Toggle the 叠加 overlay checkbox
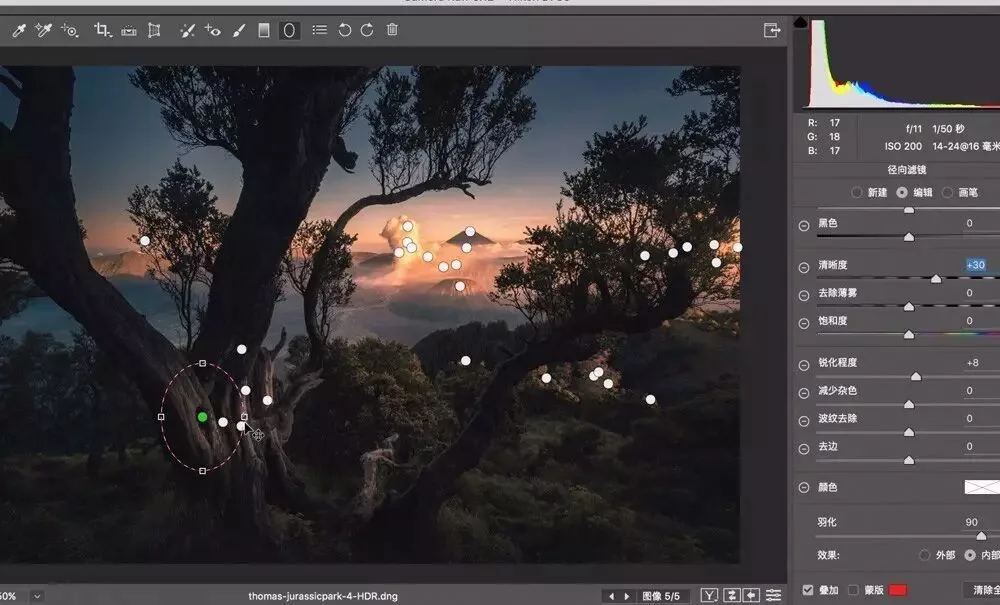1000x605 pixels. [x=808, y=590]
